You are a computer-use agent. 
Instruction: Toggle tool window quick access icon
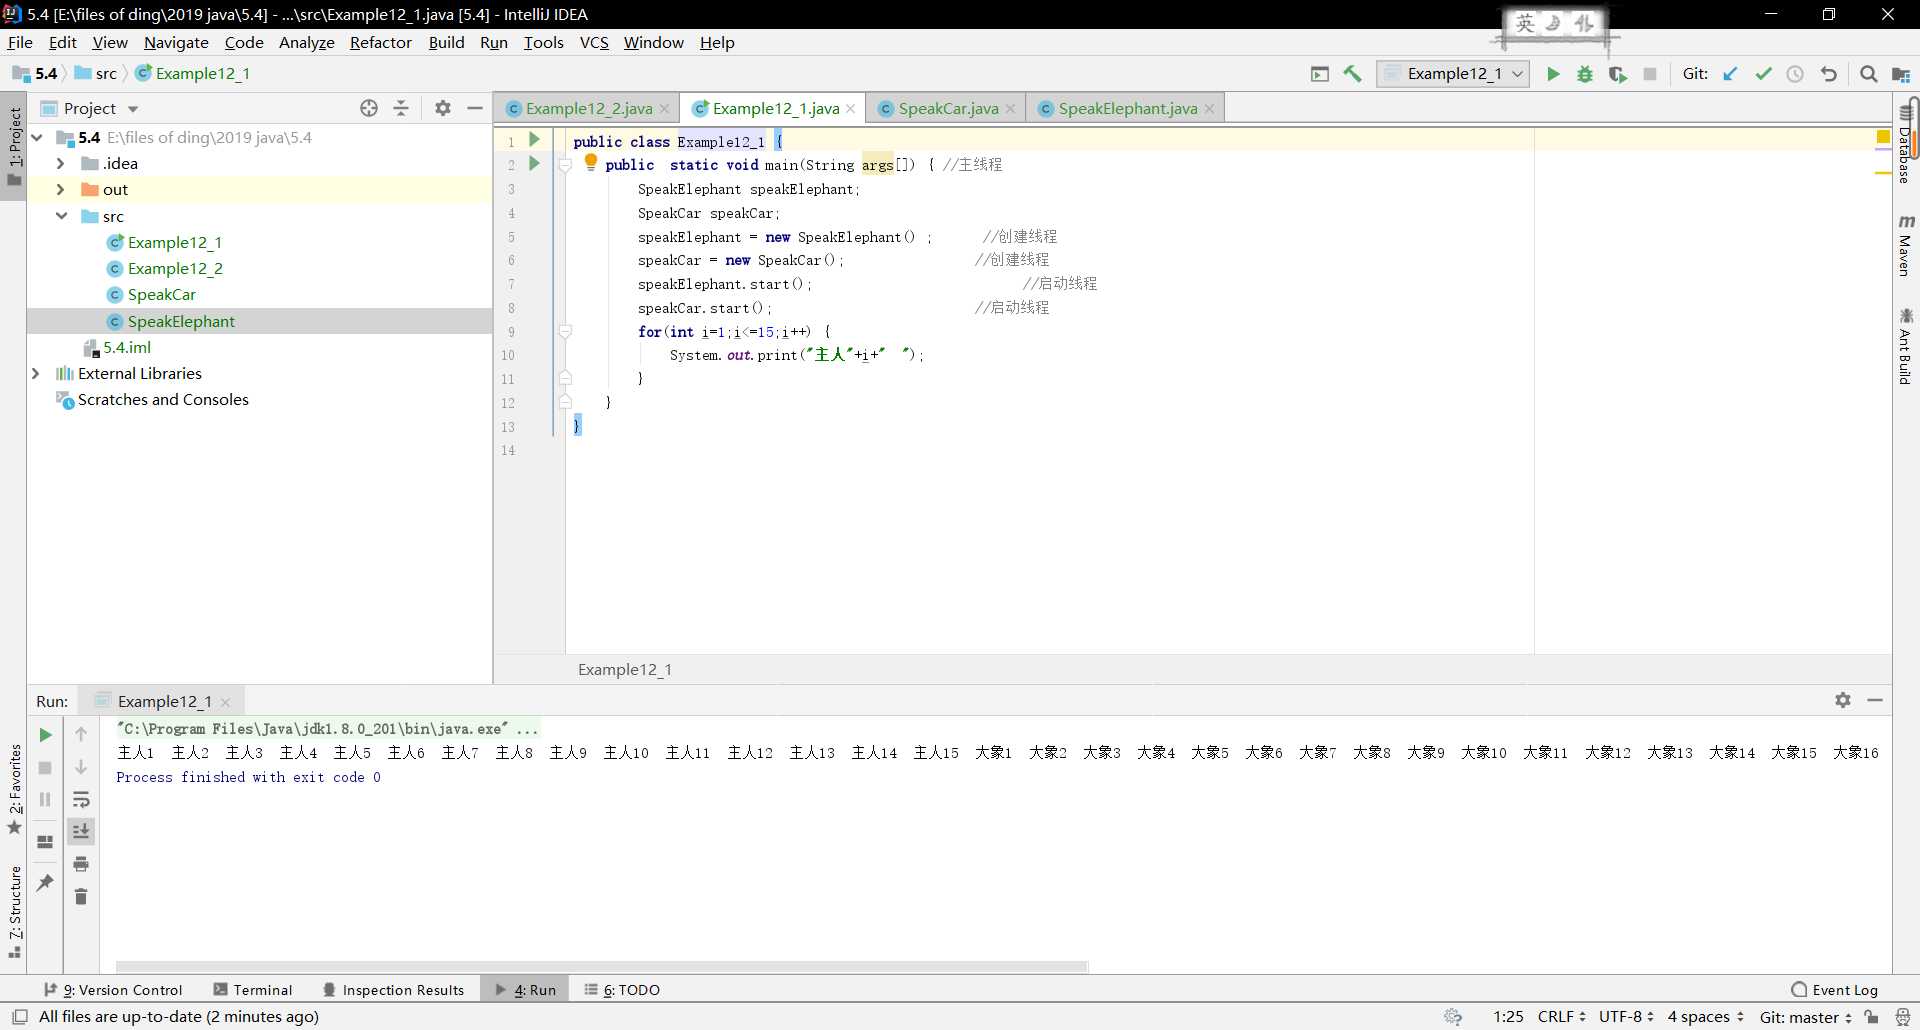19,1016
